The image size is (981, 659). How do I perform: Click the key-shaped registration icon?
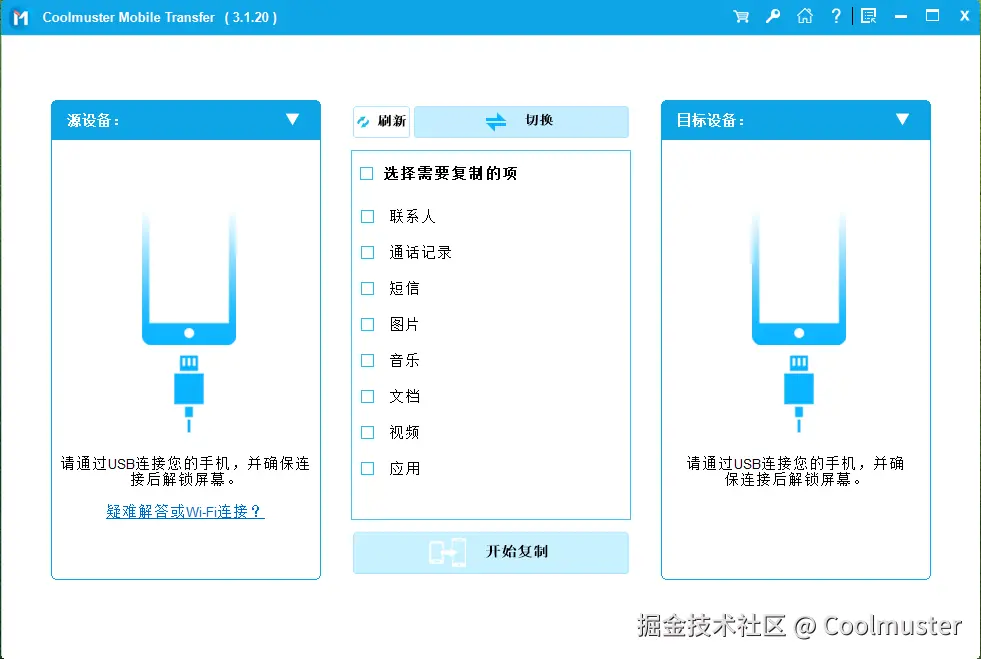tap(772, 16)
